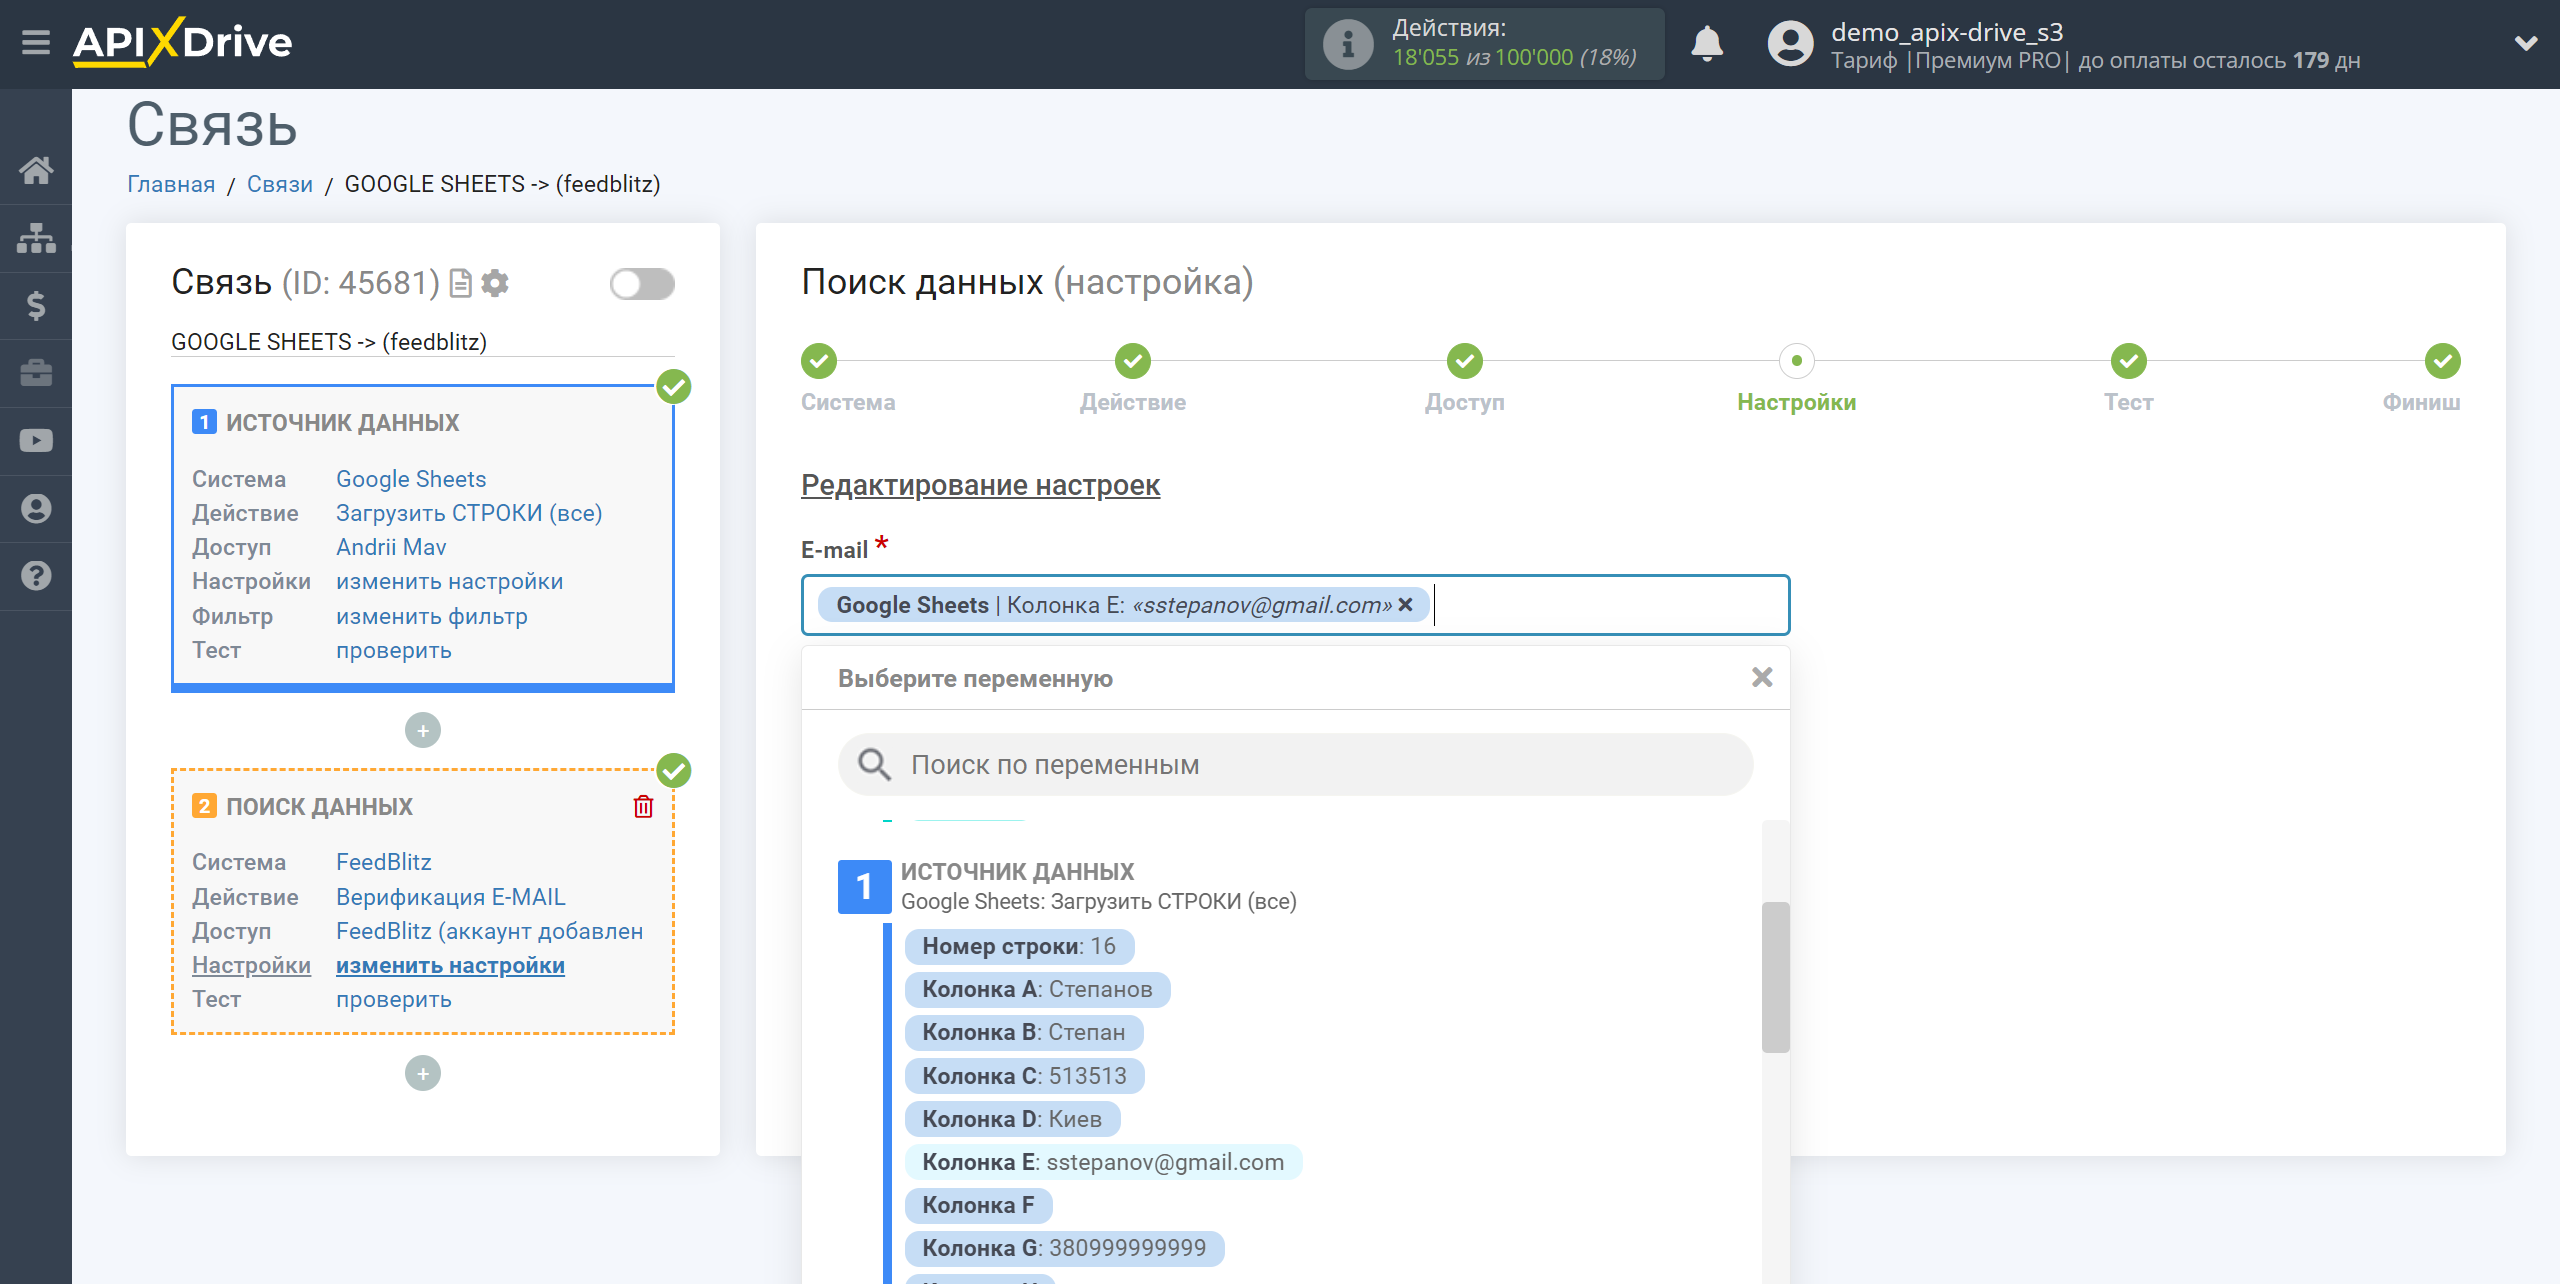Viewport: 2560px width, 1284px height.
Task: Open connections sitemap sidebar icon
Action: [x=36, y=238]
